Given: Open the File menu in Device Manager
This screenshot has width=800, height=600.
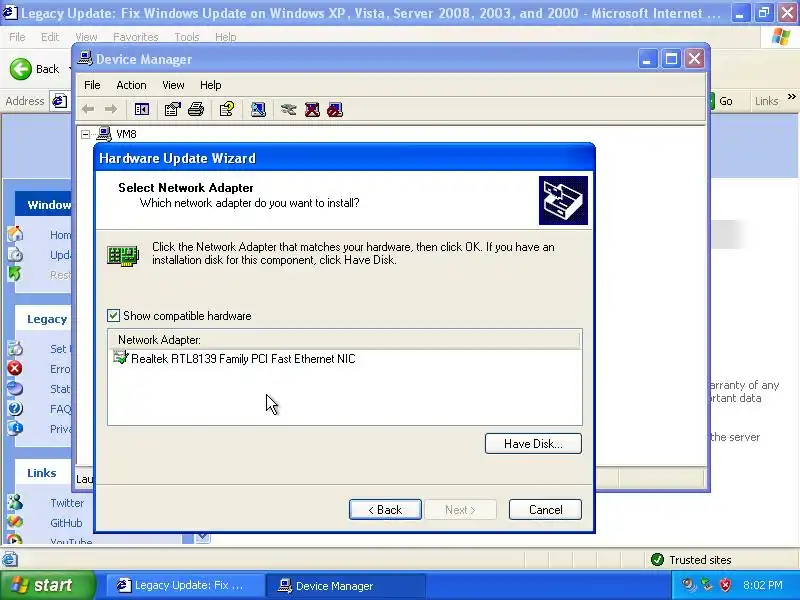Looking at the screenshot, I should point(92,85).
